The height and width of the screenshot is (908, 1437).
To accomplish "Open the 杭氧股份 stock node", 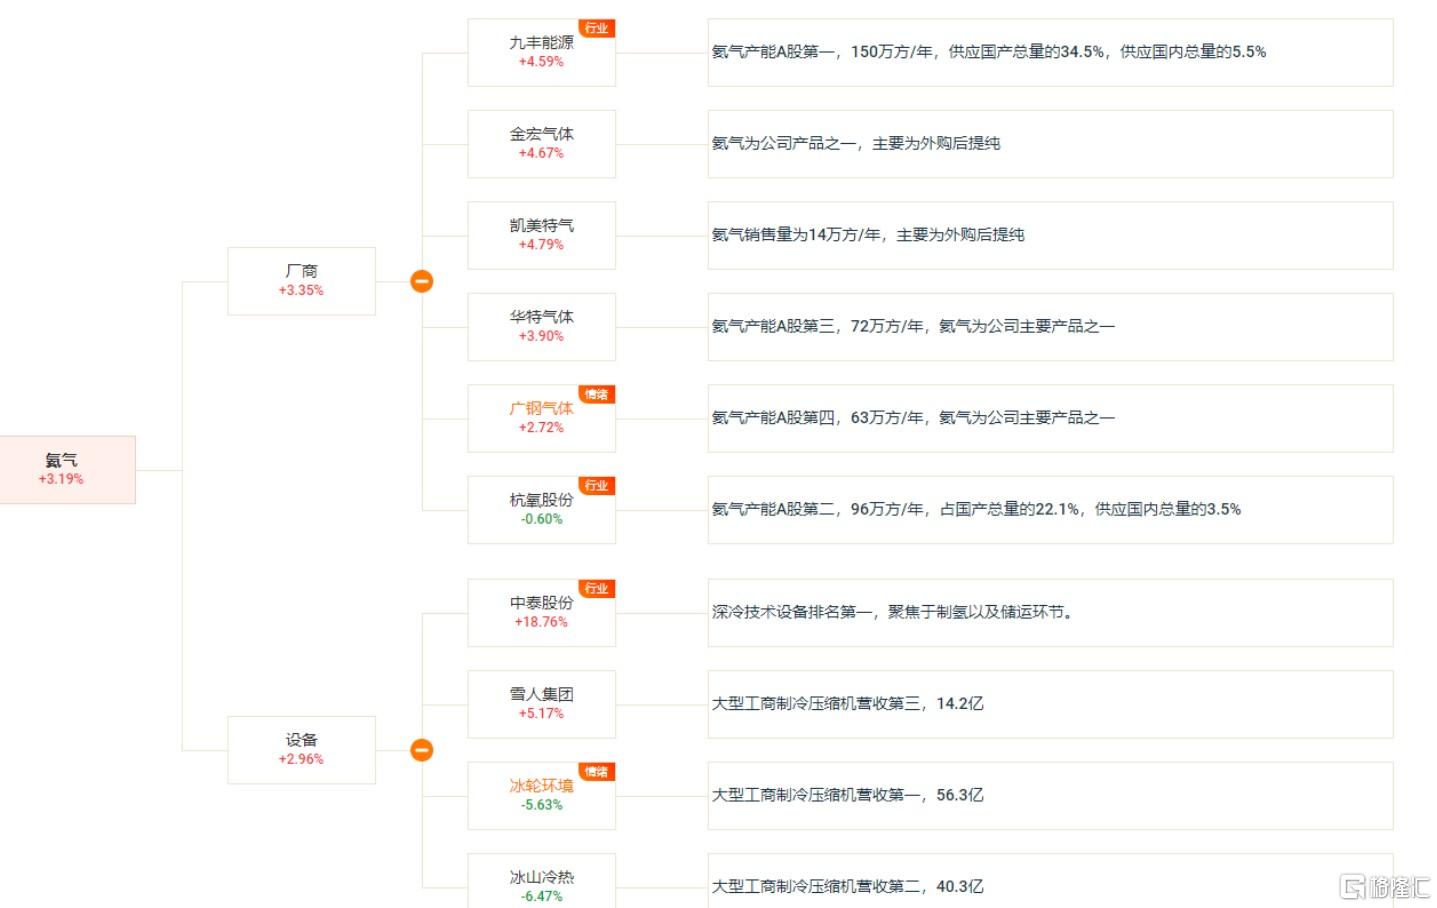I will [541, 510].
